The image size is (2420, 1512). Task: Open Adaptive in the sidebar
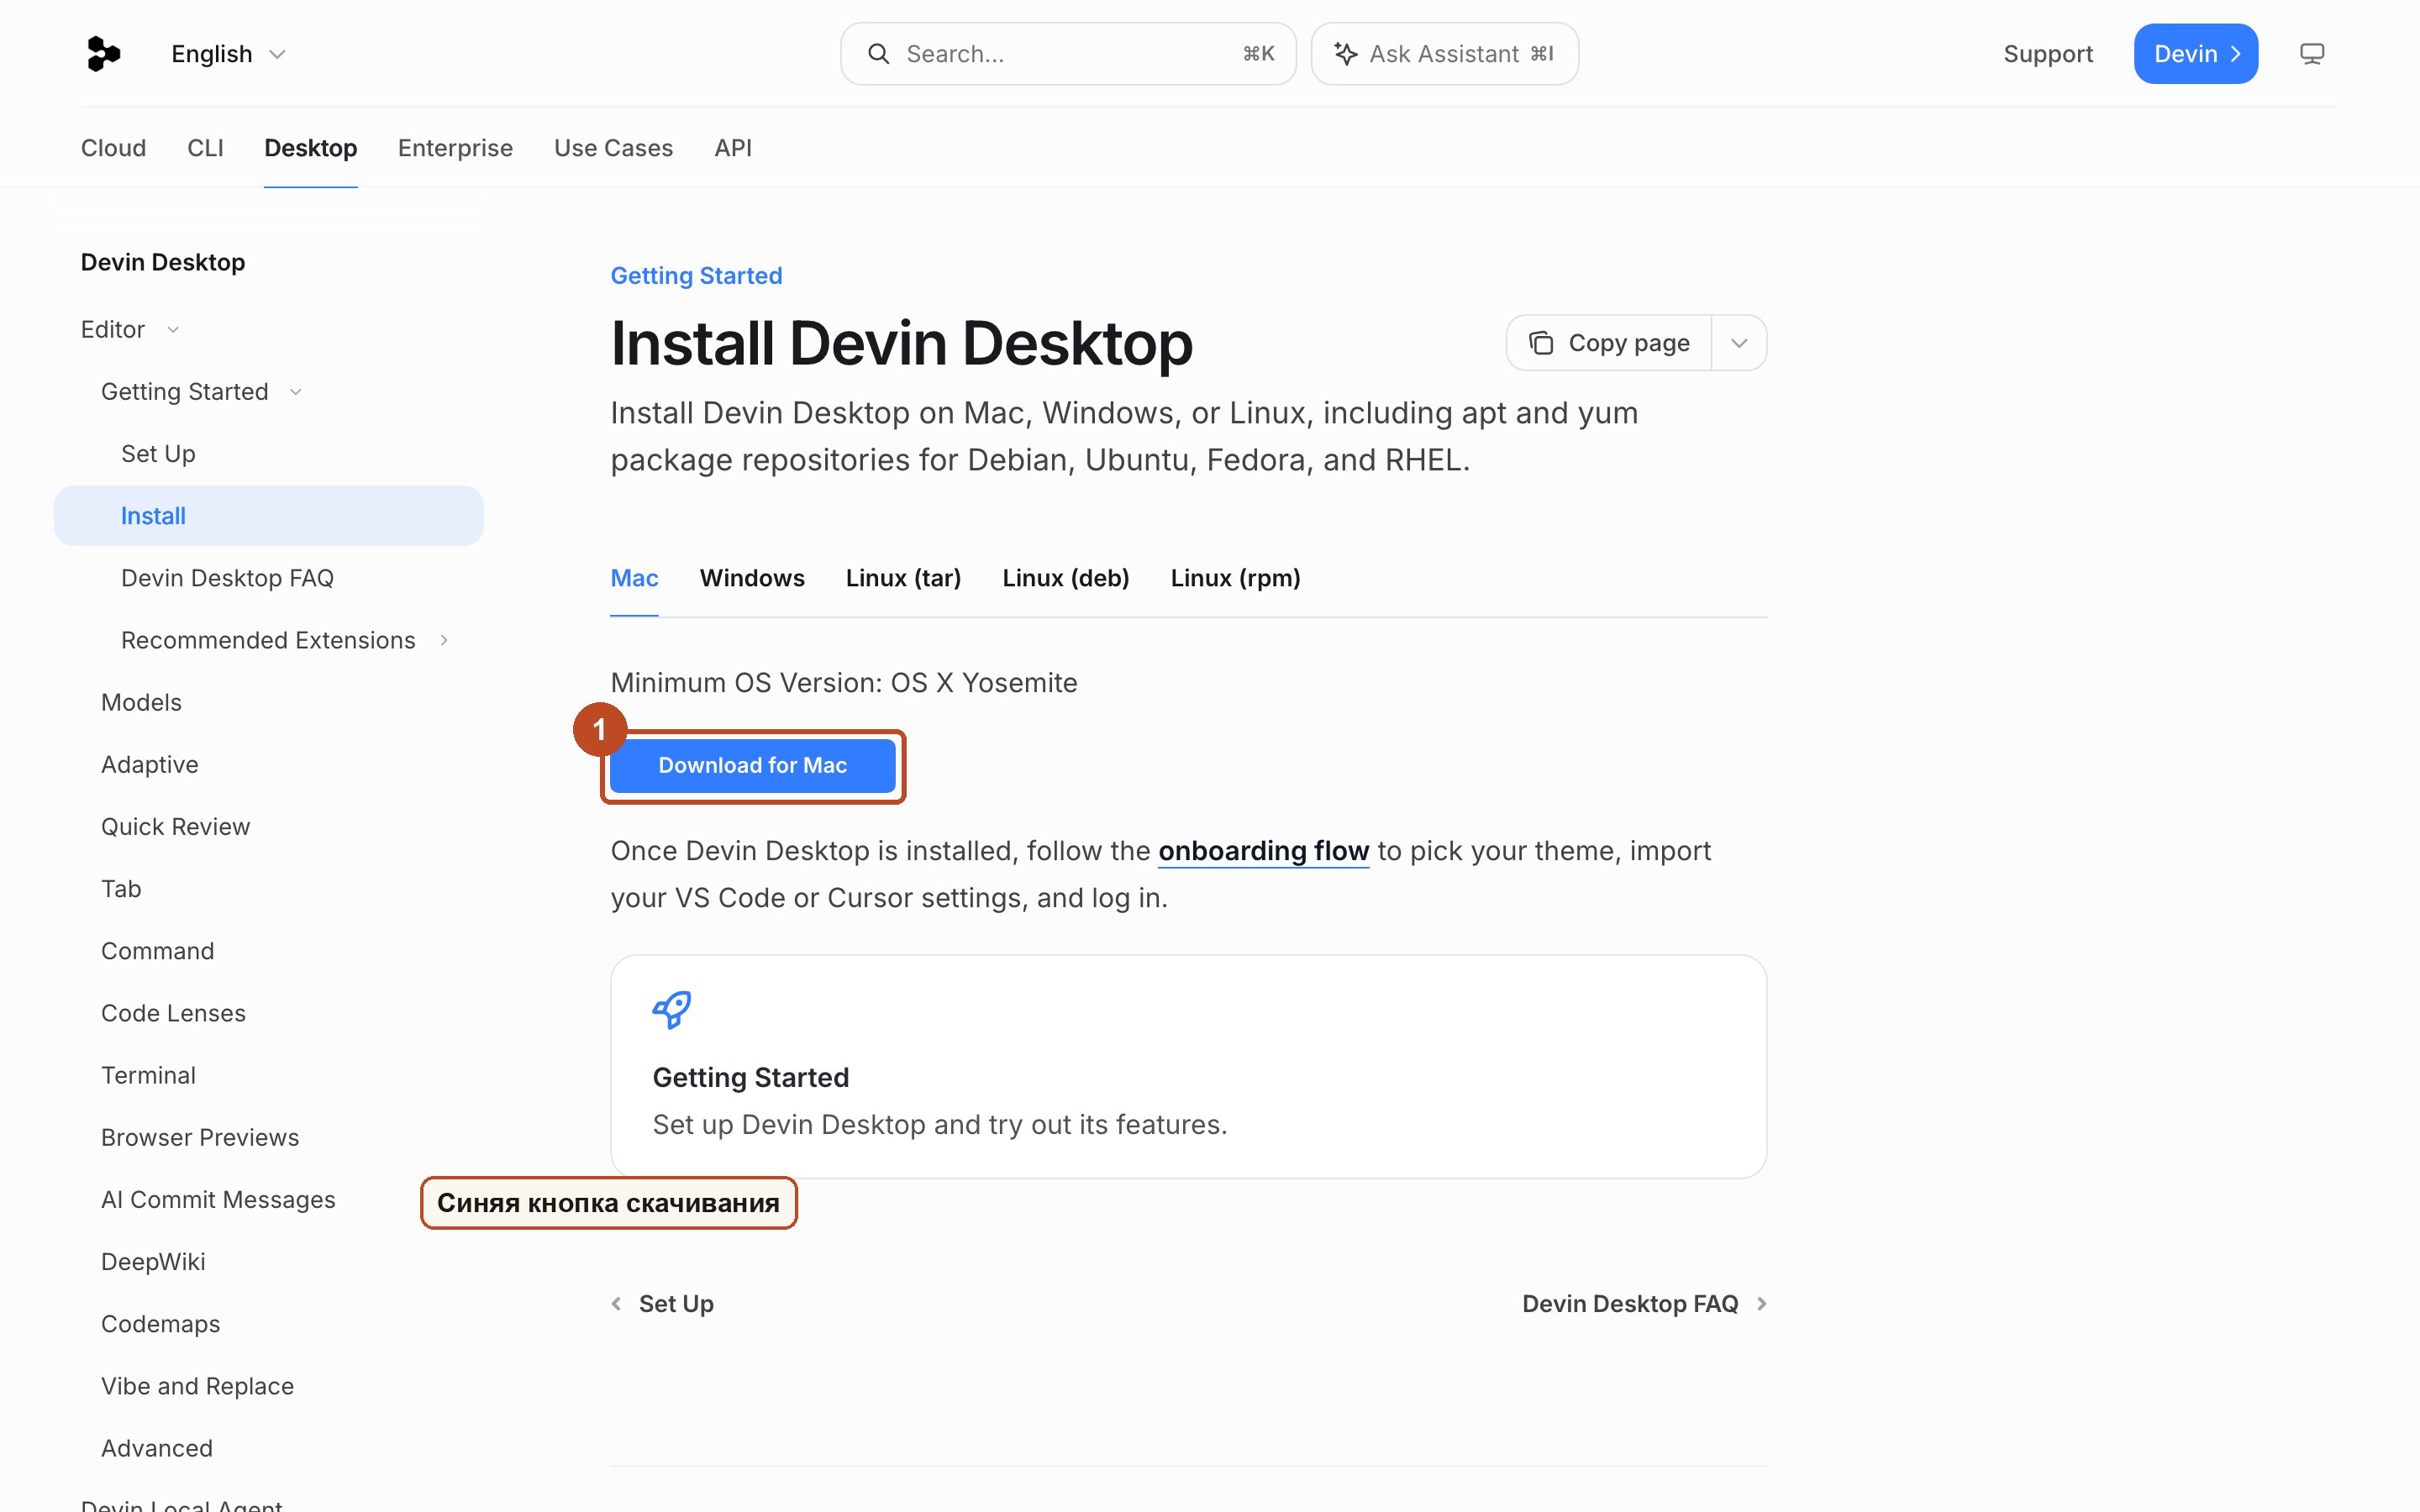(150, 764)
